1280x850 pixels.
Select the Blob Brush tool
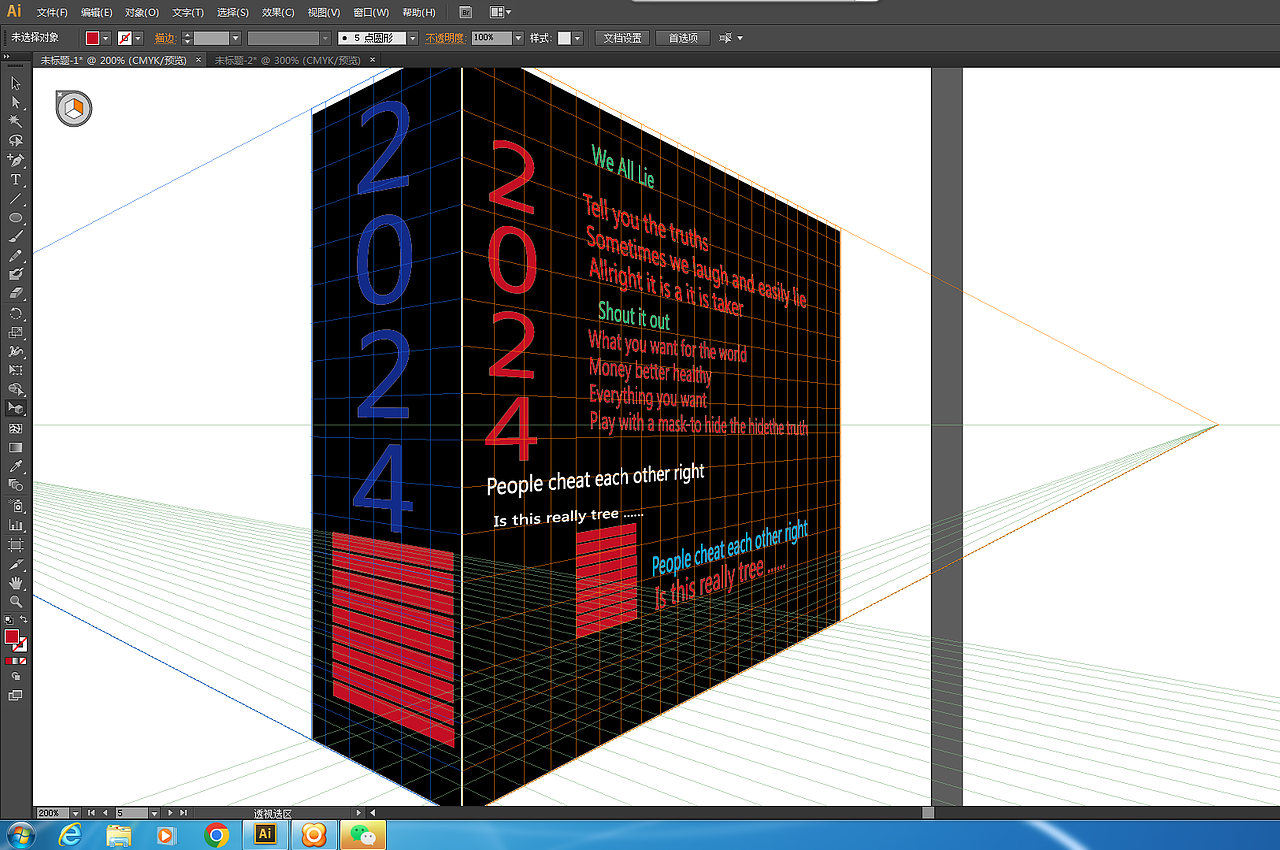(16, 274)
